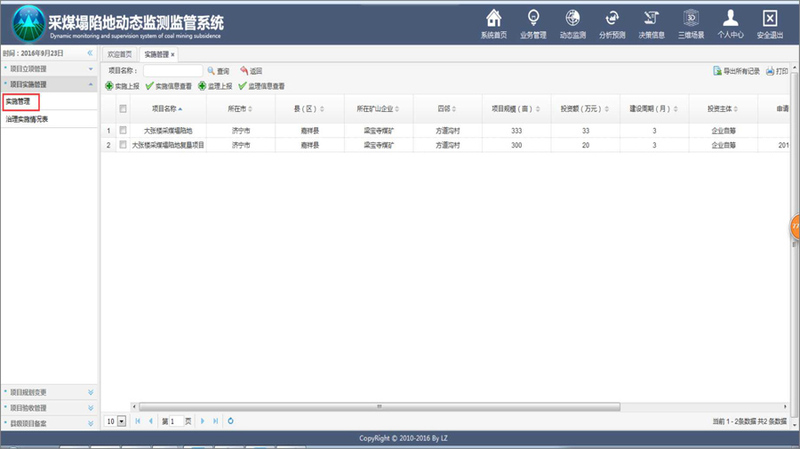This screenshot has height=449, width=800.
Task: Click 打印 printer icon
Action: 770,71
